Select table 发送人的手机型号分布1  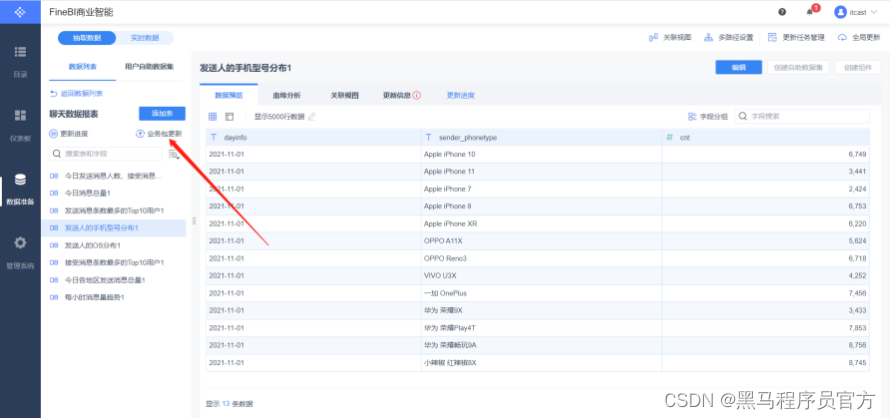point(114,228)
